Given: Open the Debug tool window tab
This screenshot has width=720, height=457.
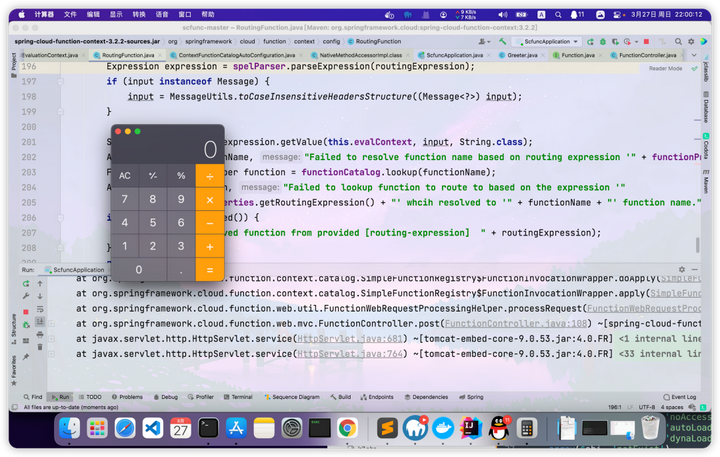Looking at the screenshot, I should 166,397.
